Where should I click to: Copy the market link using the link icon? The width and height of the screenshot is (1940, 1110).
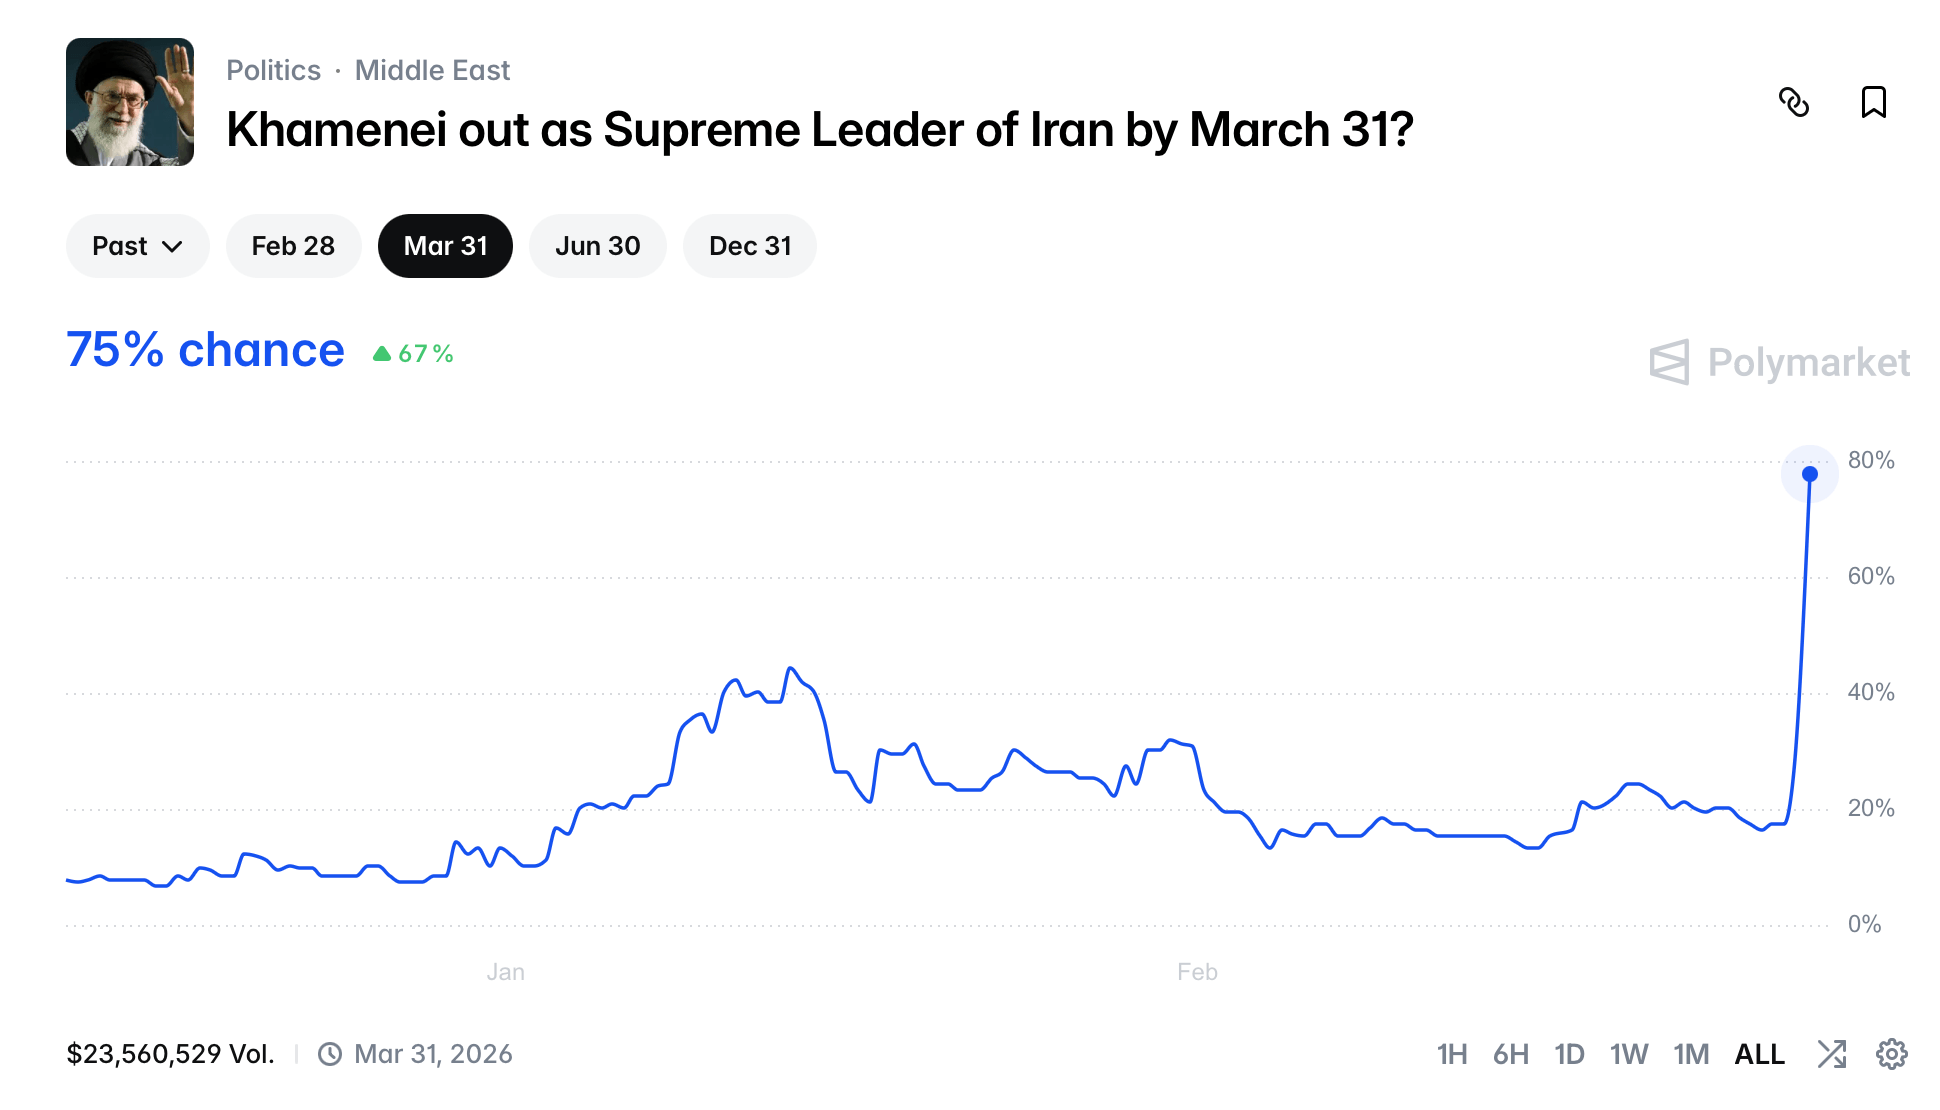point(1796,103)
